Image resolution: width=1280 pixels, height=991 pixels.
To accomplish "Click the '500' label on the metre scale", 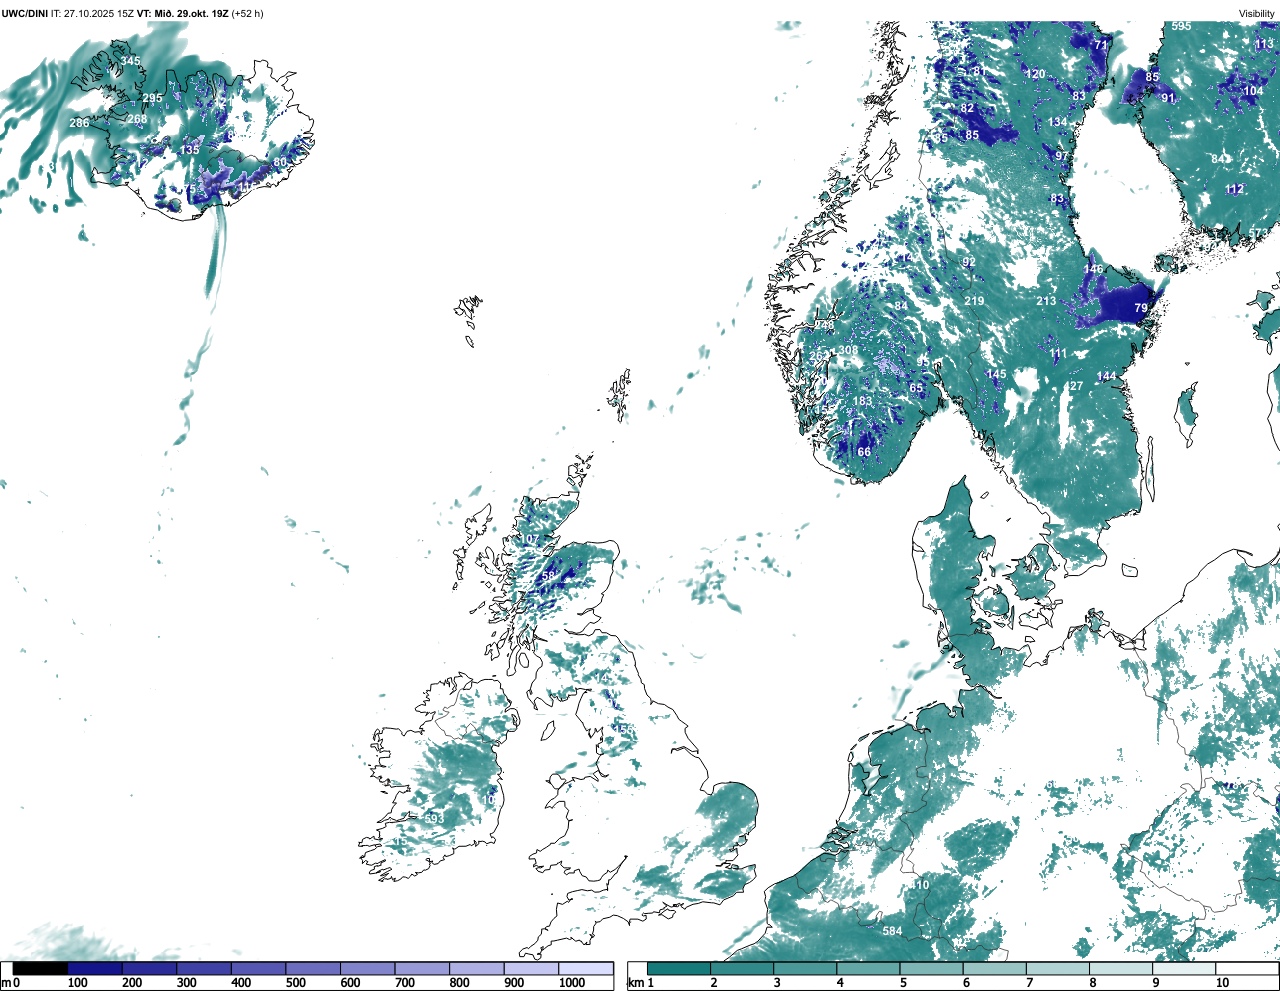I will [x=295, y=983].
